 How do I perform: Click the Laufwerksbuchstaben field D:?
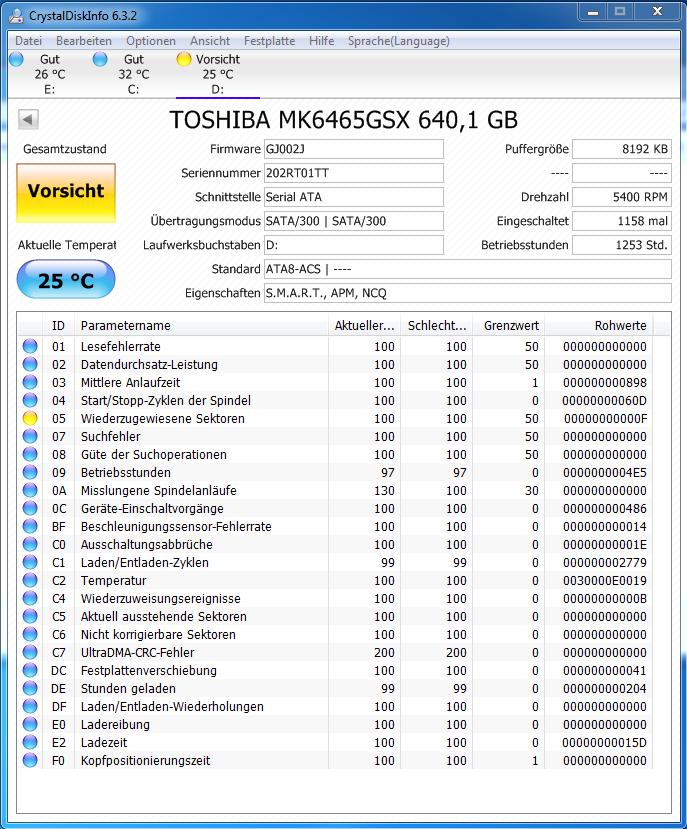(x=353, y=245)
